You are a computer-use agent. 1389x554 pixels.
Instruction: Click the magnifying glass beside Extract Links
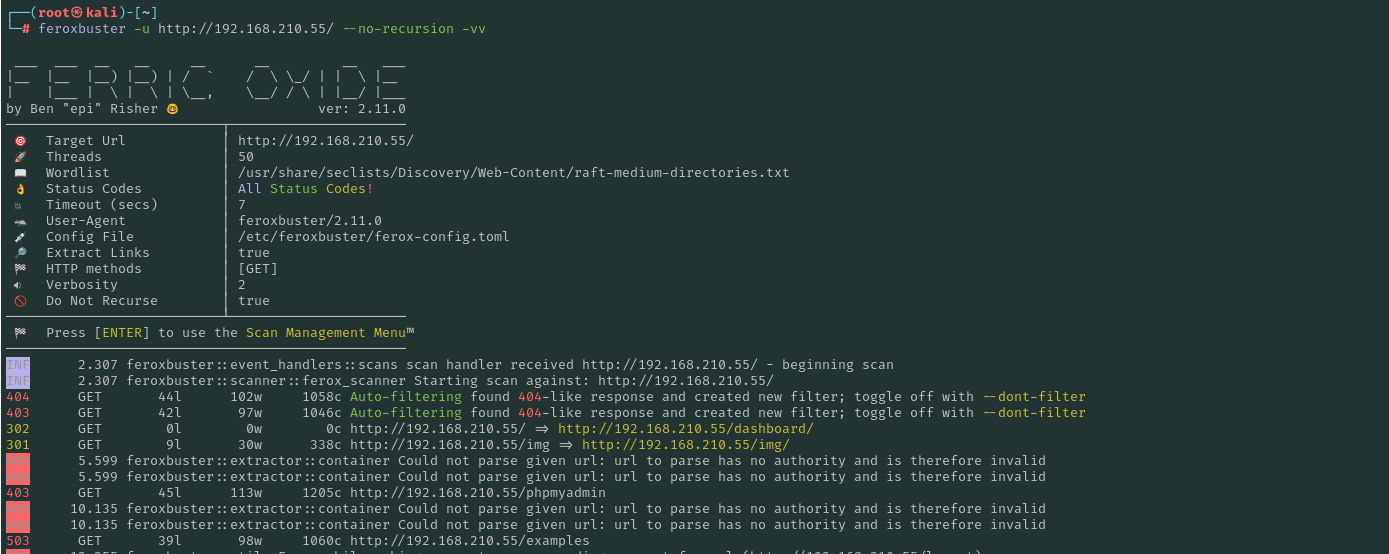pyautogui.click(x=20, y=253)
